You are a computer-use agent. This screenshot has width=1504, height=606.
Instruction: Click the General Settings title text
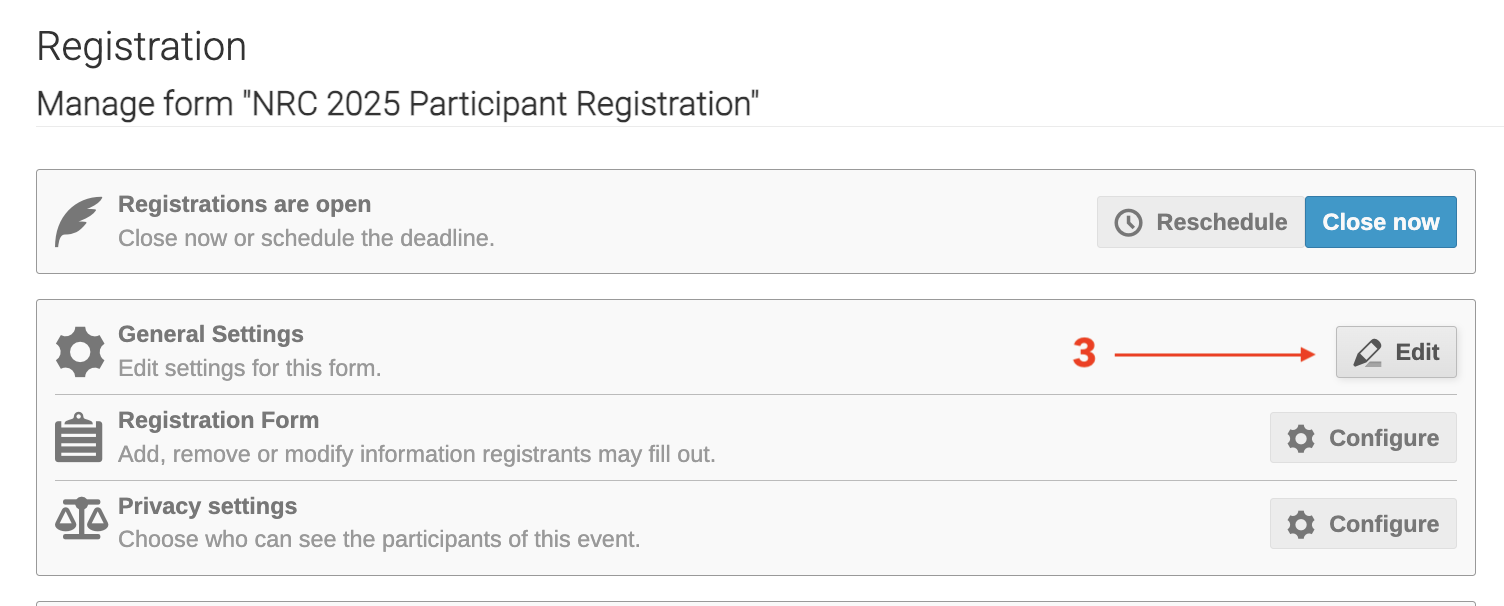[x=211, y=334]
